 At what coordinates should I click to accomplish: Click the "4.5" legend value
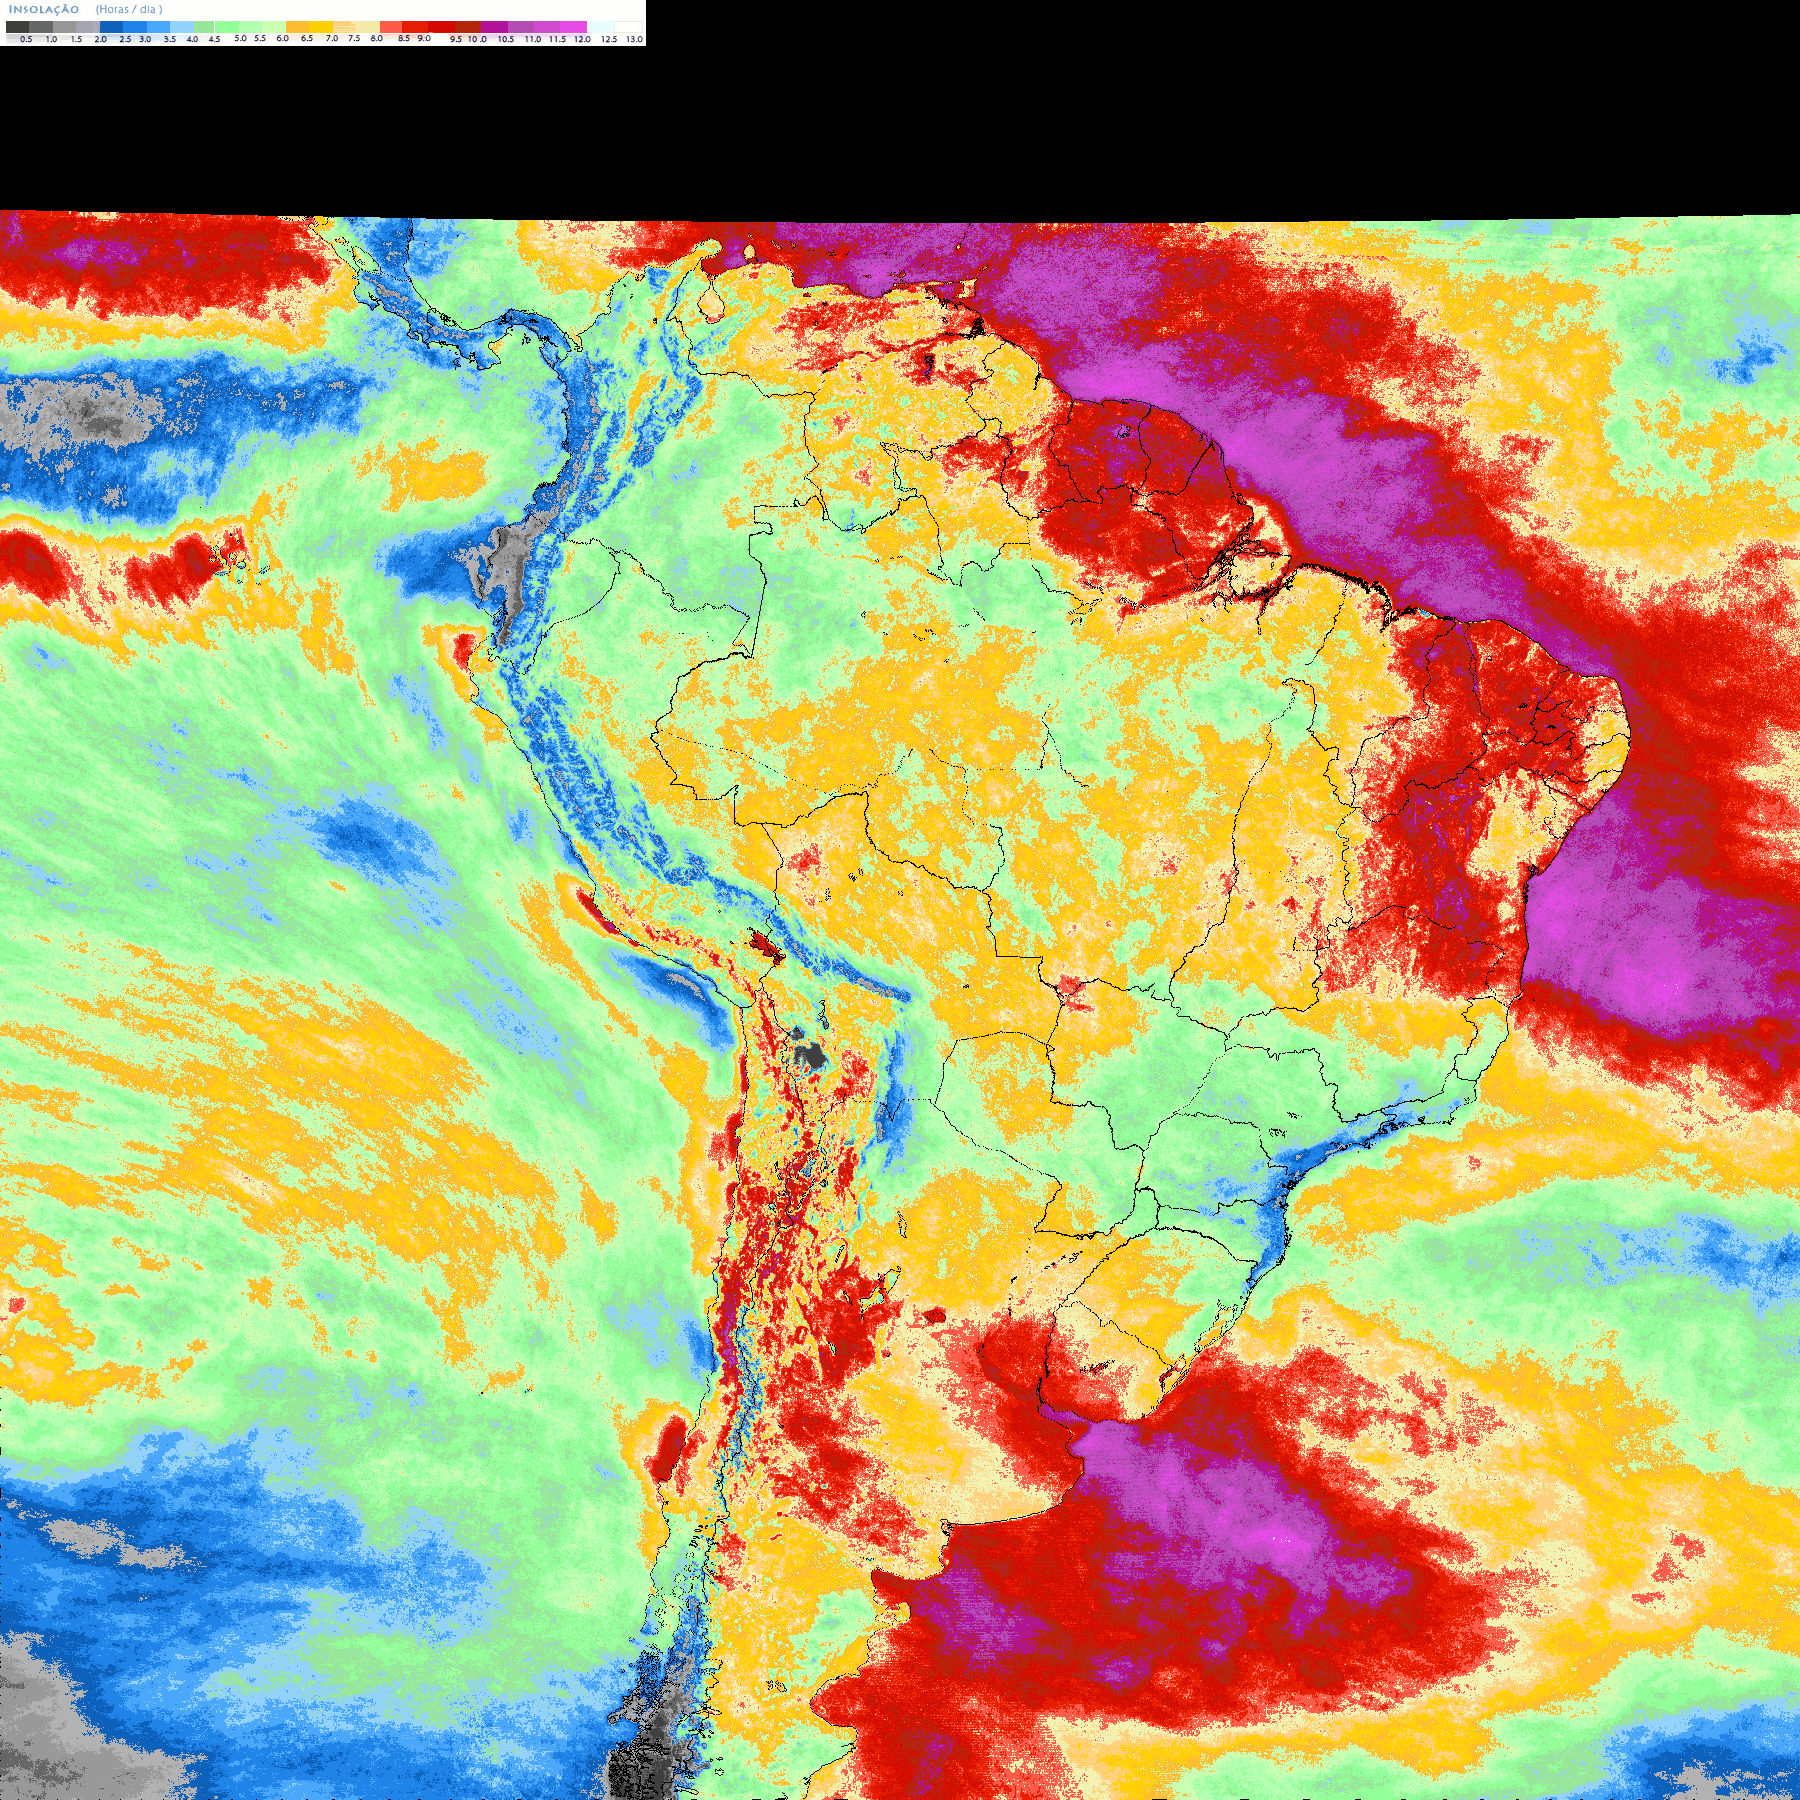click(x=214, y=39)
